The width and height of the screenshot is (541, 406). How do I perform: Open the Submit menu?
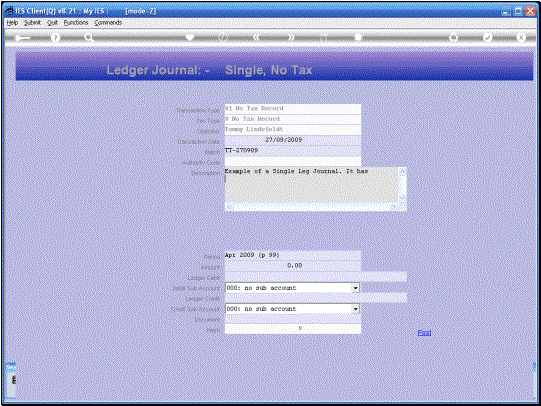click(x=32, y=22)
